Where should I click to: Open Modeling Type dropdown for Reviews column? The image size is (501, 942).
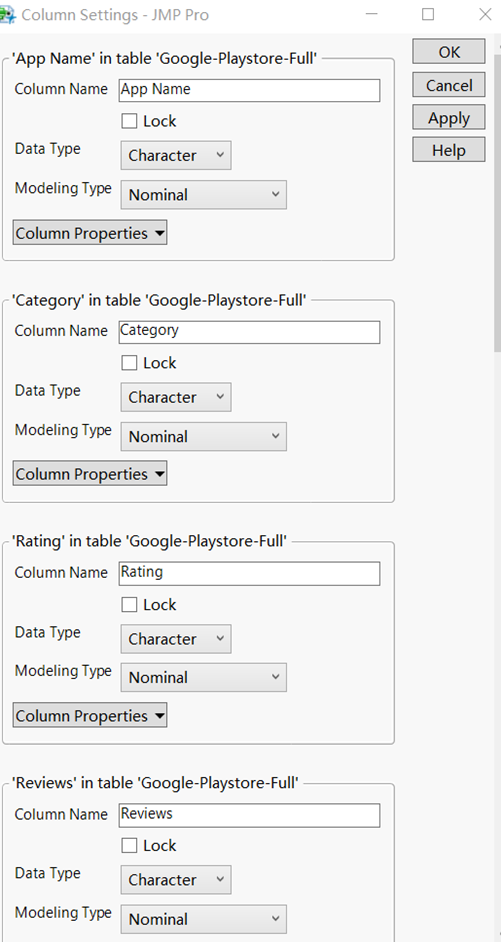[204, 919]
